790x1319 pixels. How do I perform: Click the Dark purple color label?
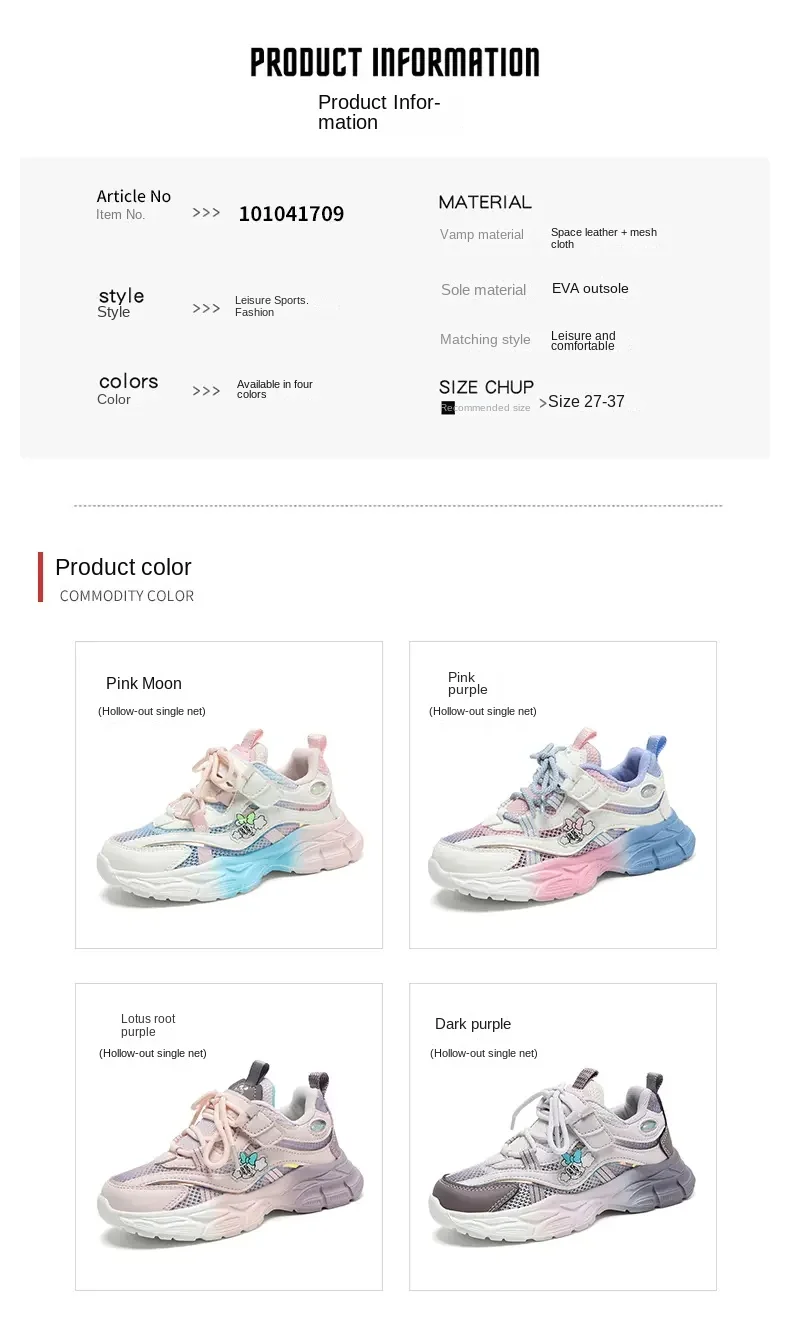[473, 1024]
